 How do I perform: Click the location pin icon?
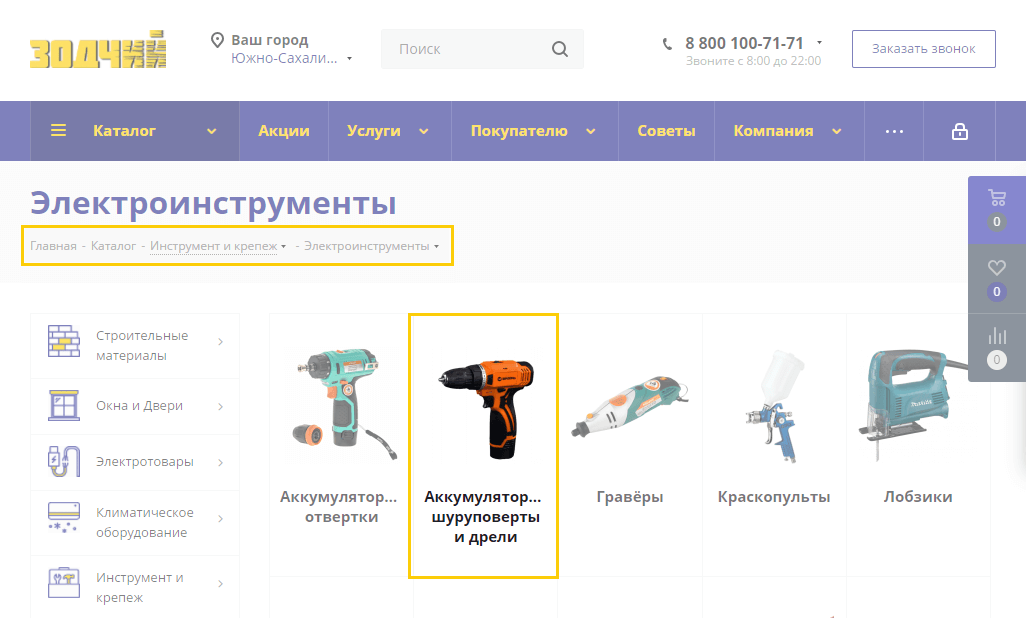(217, 40)
